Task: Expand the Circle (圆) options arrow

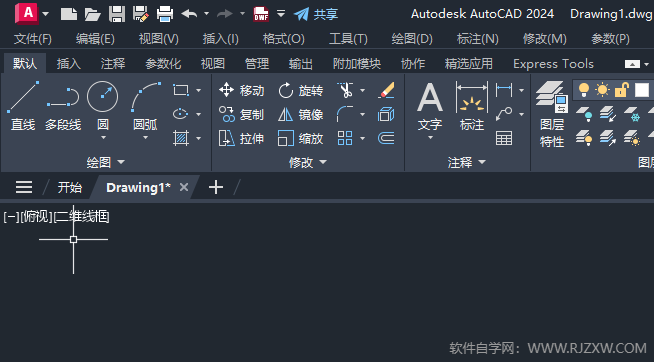Action: click(103, 137)
